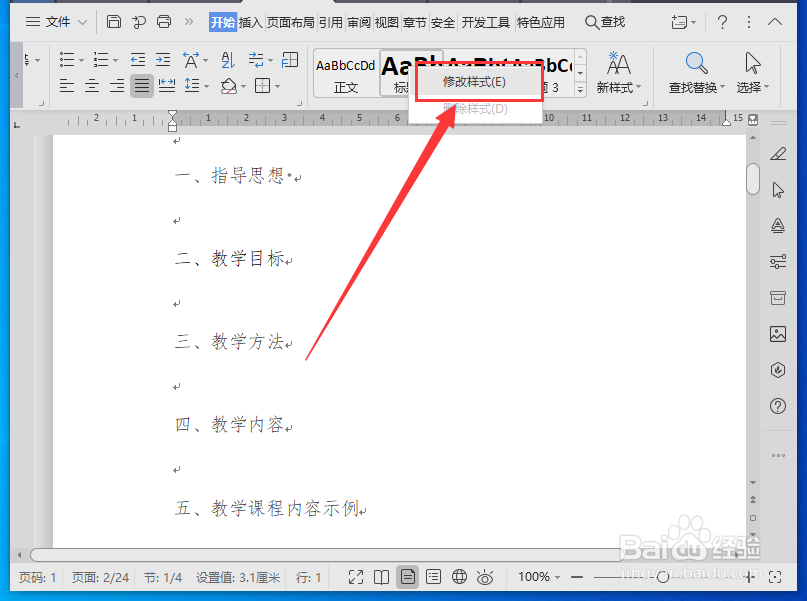Image resolution: width=807 pixels, height=601 pixels.
Task: Switch to the 插入 tab
Action: 251,23
